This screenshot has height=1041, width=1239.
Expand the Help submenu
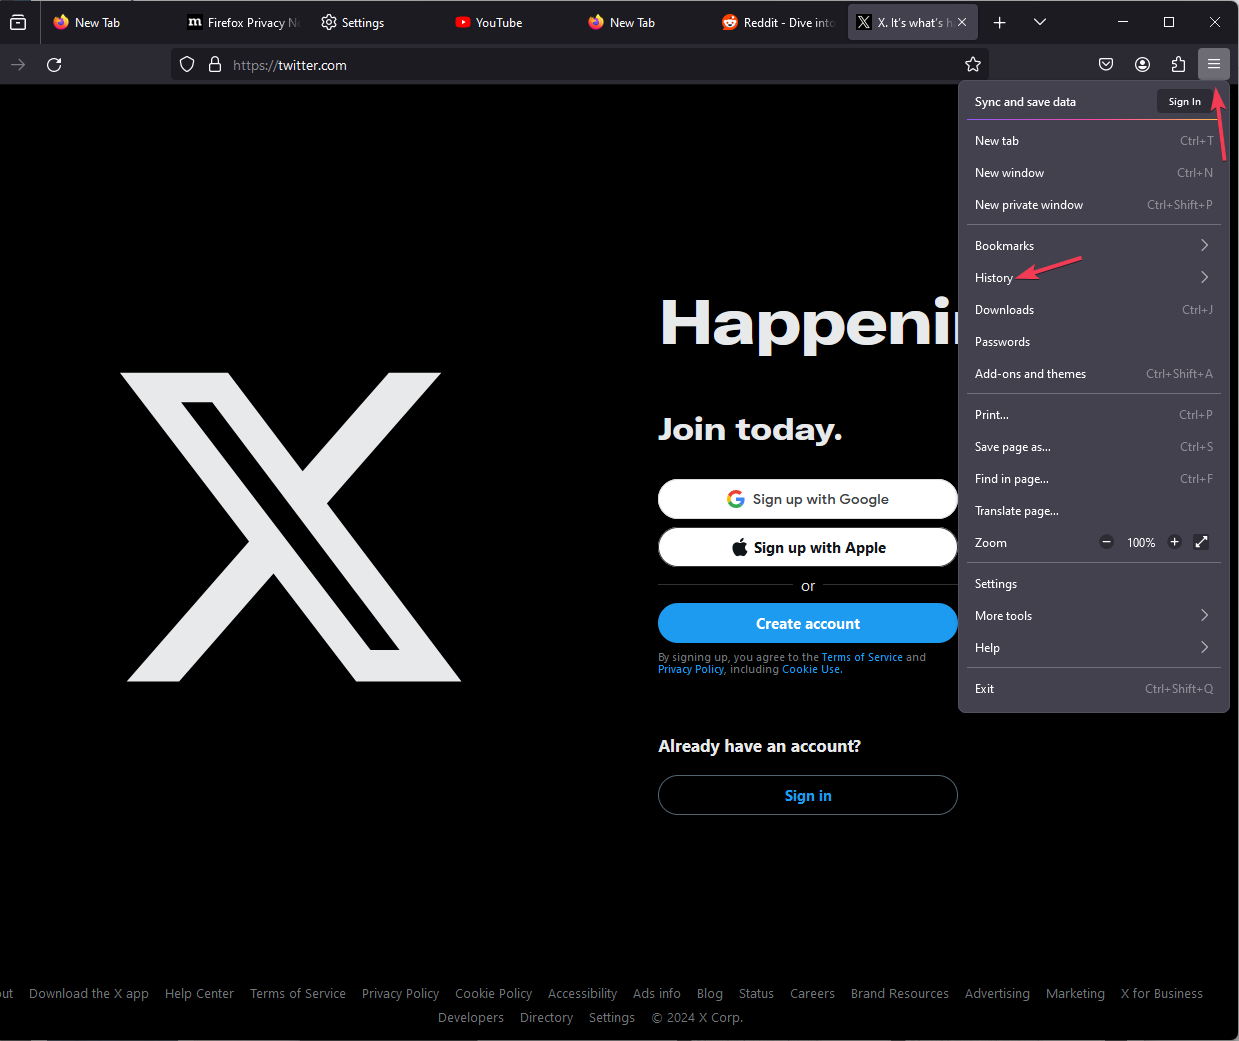(x=1094, y=648)
